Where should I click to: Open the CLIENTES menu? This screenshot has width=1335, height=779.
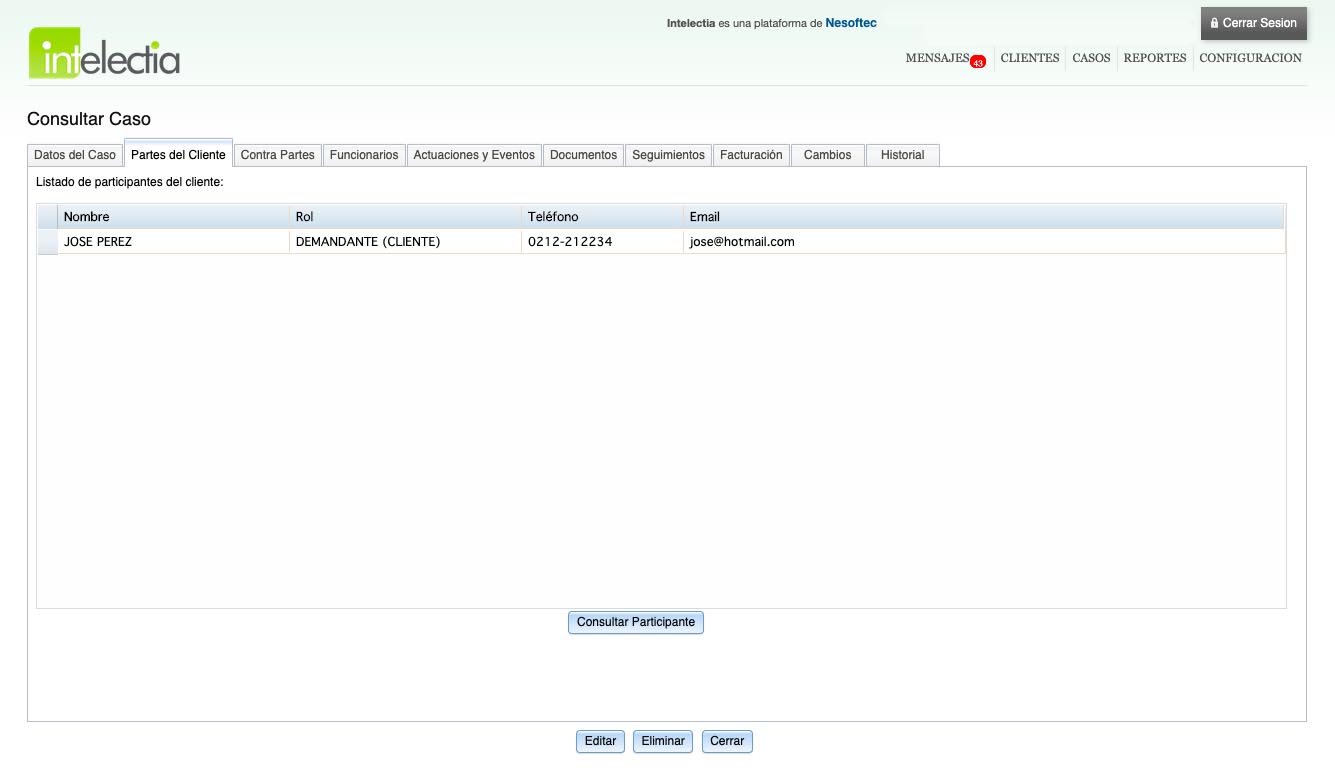click(1029, 58)
